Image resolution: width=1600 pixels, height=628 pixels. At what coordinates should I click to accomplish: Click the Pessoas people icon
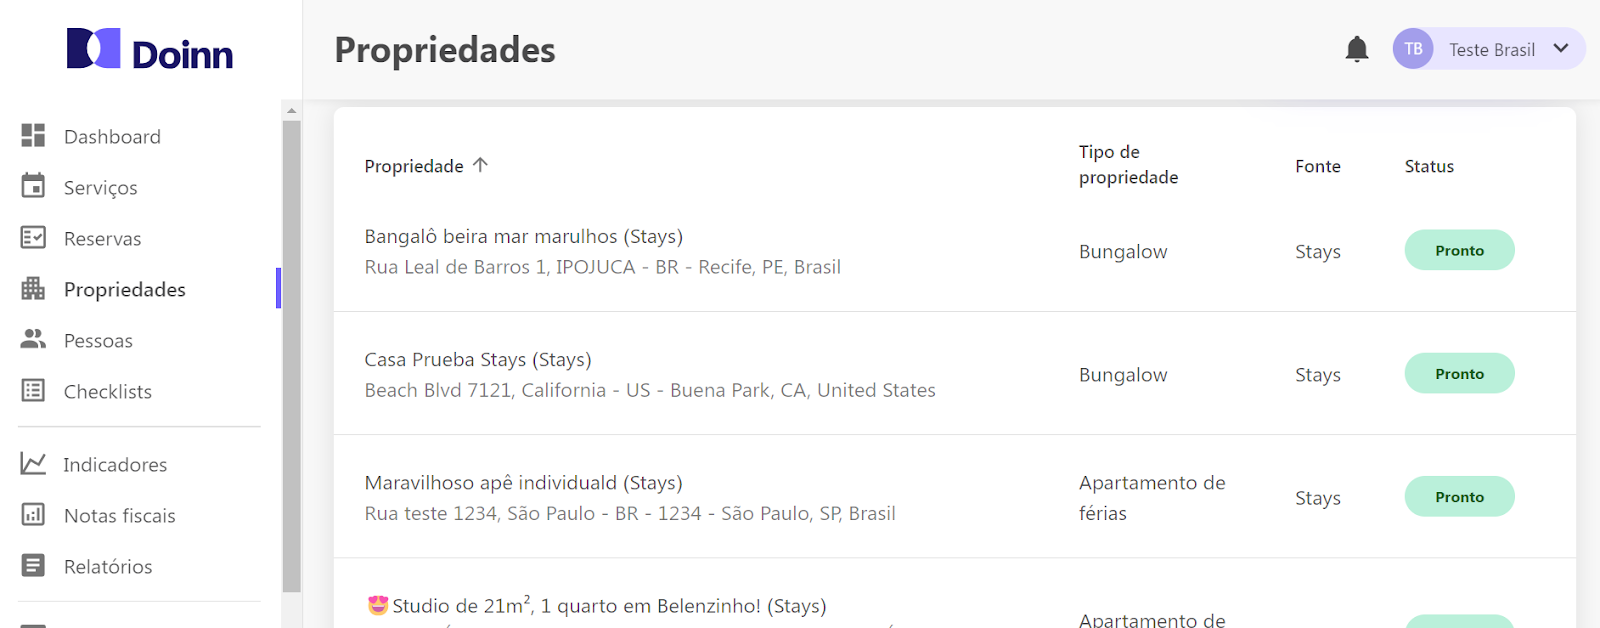coord(33,339)
